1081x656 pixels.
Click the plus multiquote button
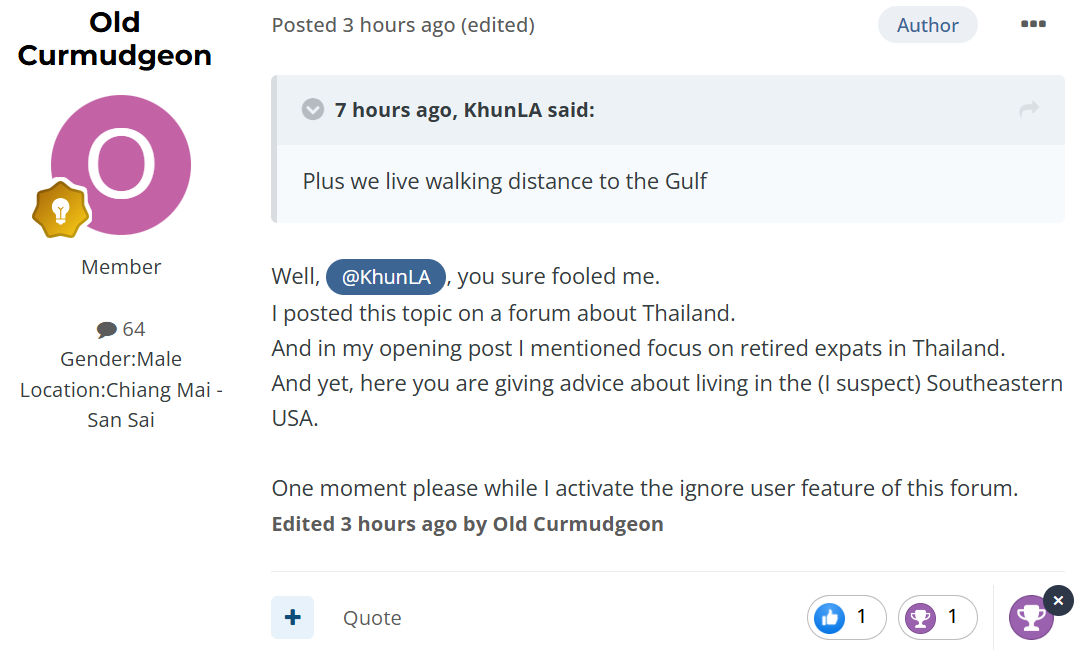(x=292, y=617)
